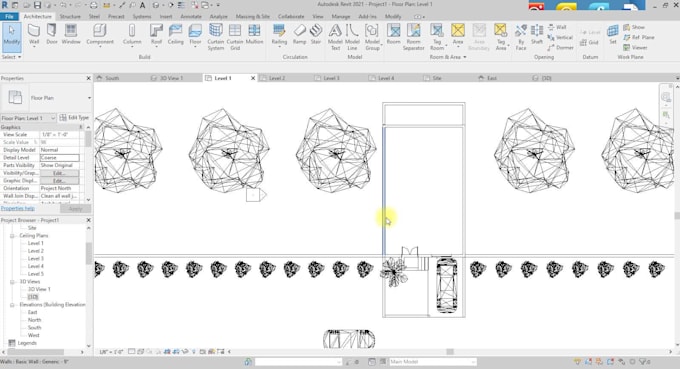This screenshot has width=680, height=369.
Task: Click the Grid datum tool
Action: [589, 42]
